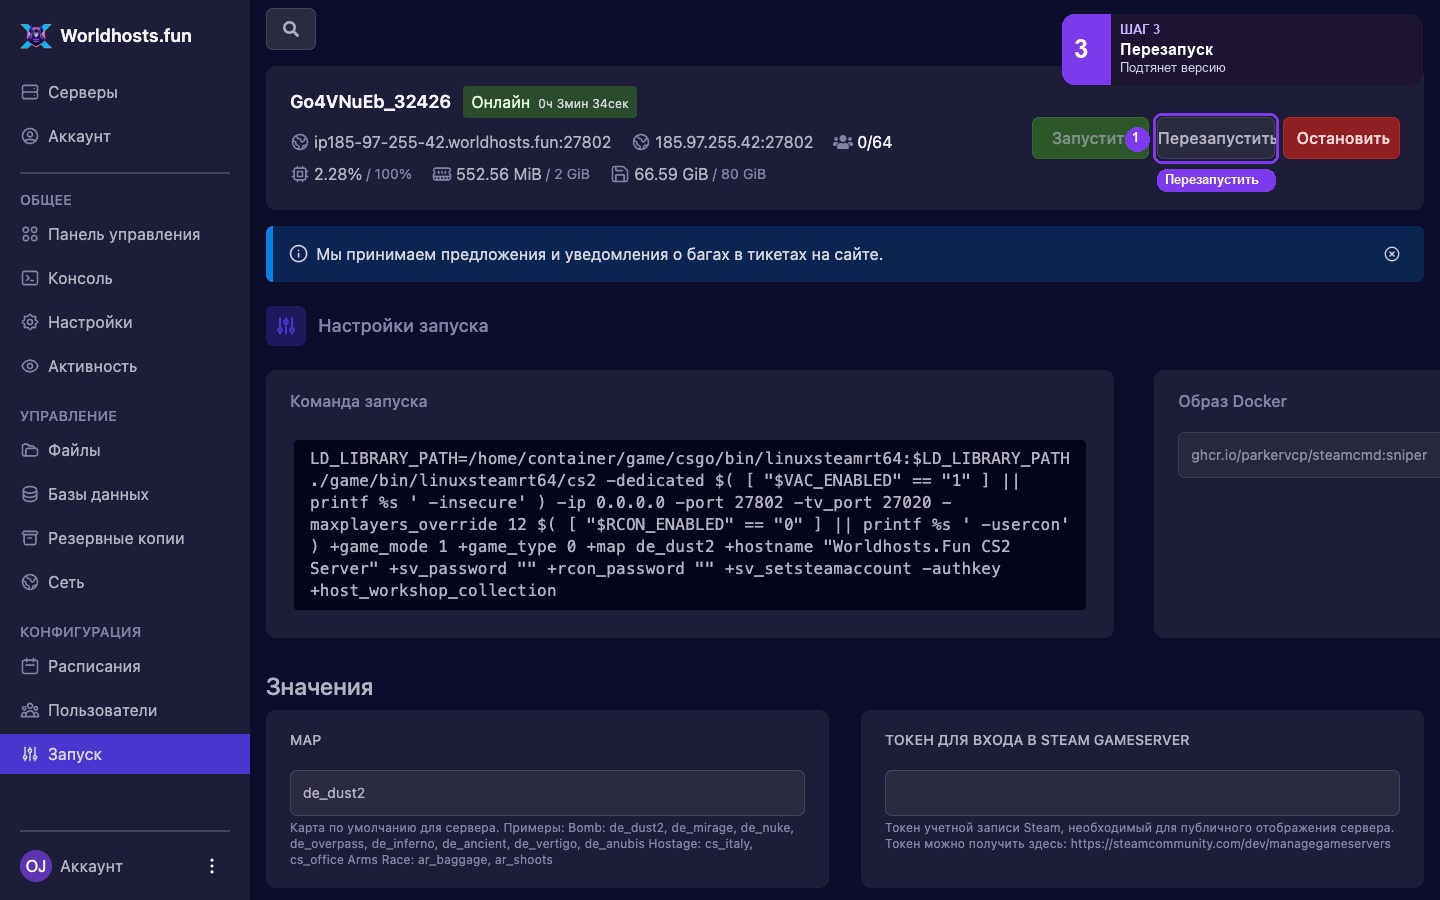
Task: Click the Запустить button
Action: (1090, 138)
